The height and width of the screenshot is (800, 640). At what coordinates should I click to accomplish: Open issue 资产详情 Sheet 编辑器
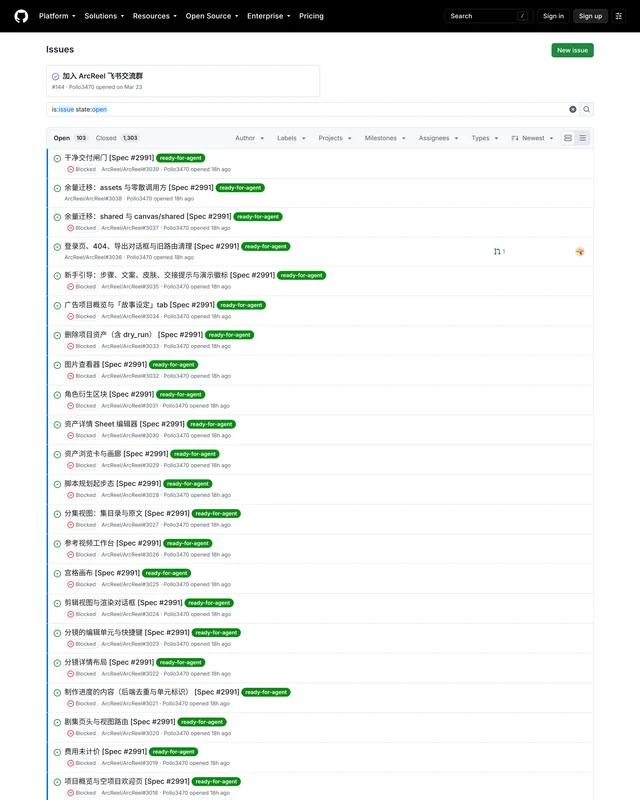click(x=125, y=424)
